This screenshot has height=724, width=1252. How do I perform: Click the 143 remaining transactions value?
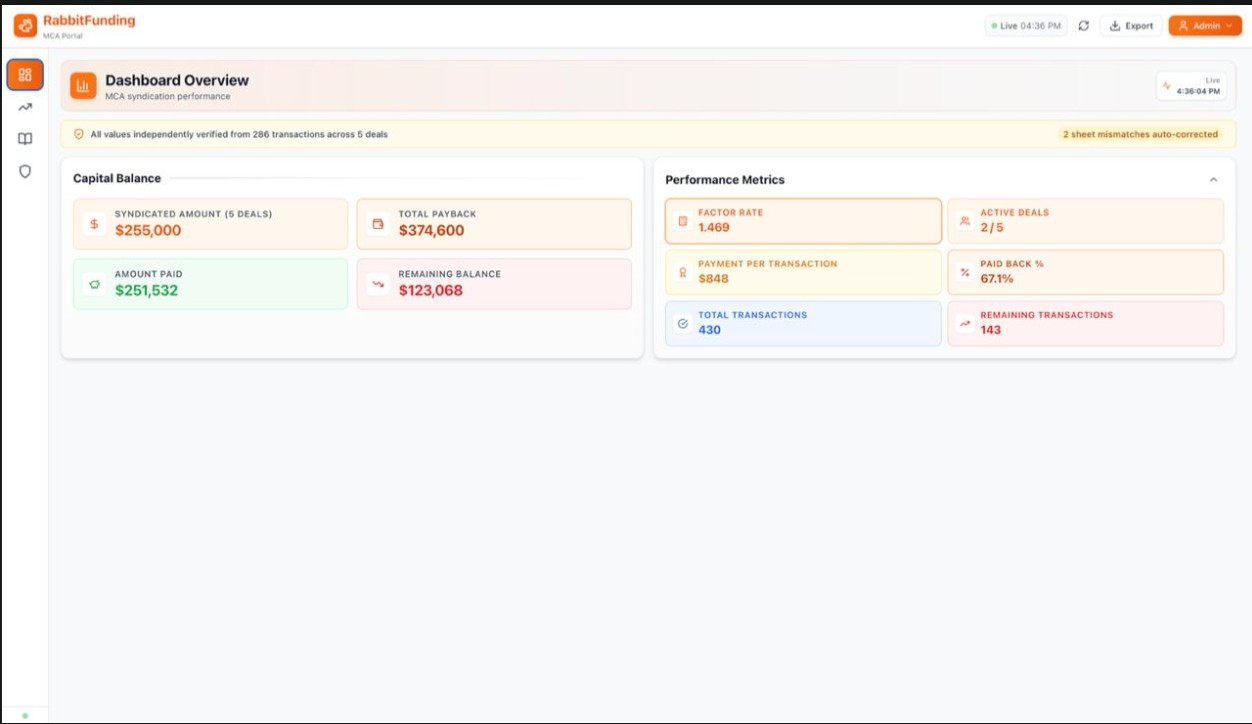[990, 330]
